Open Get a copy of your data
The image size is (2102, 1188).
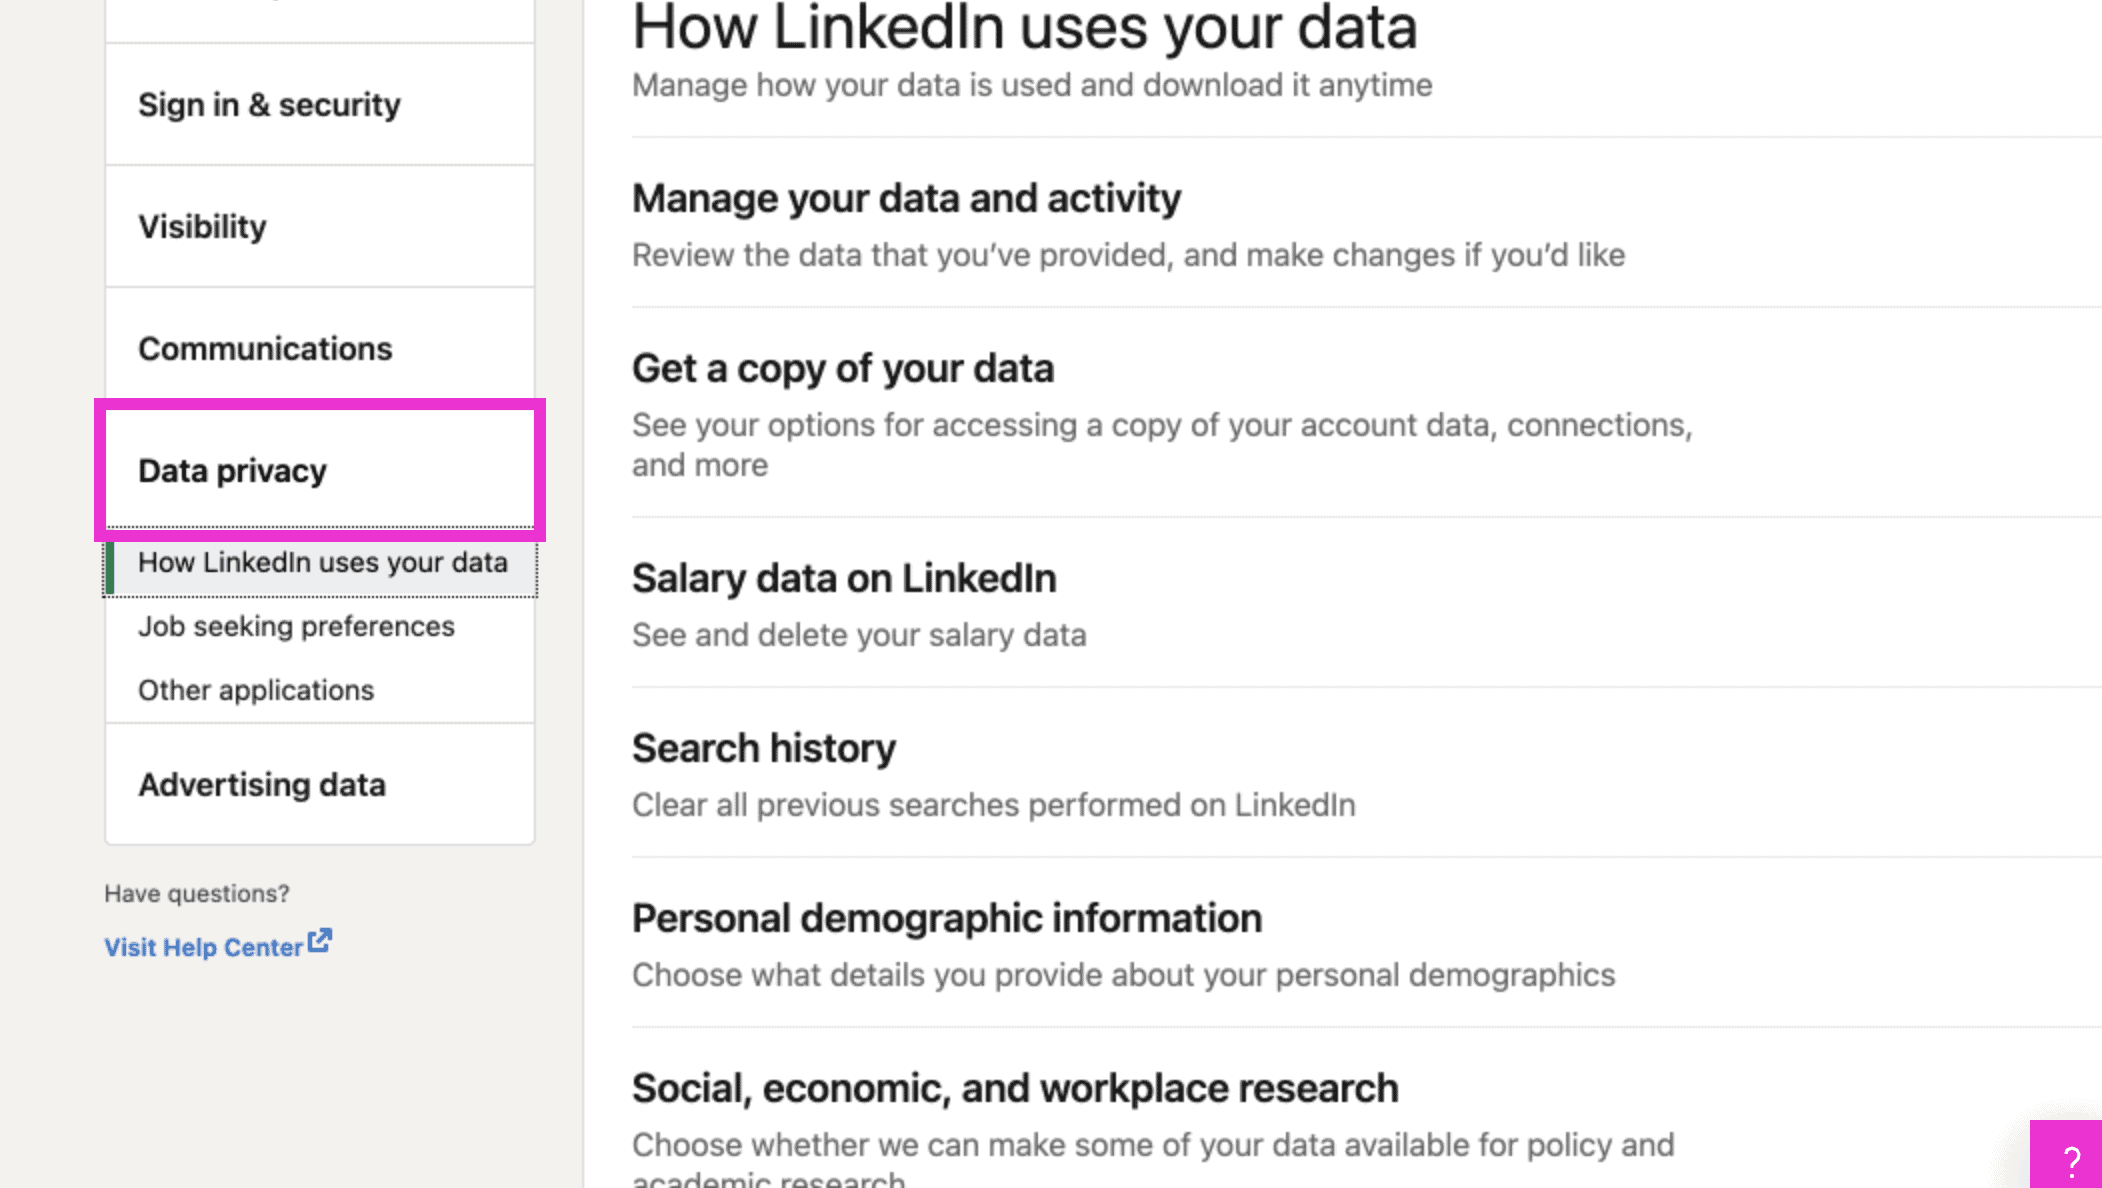pyautogui.click(x=842, y=367)
